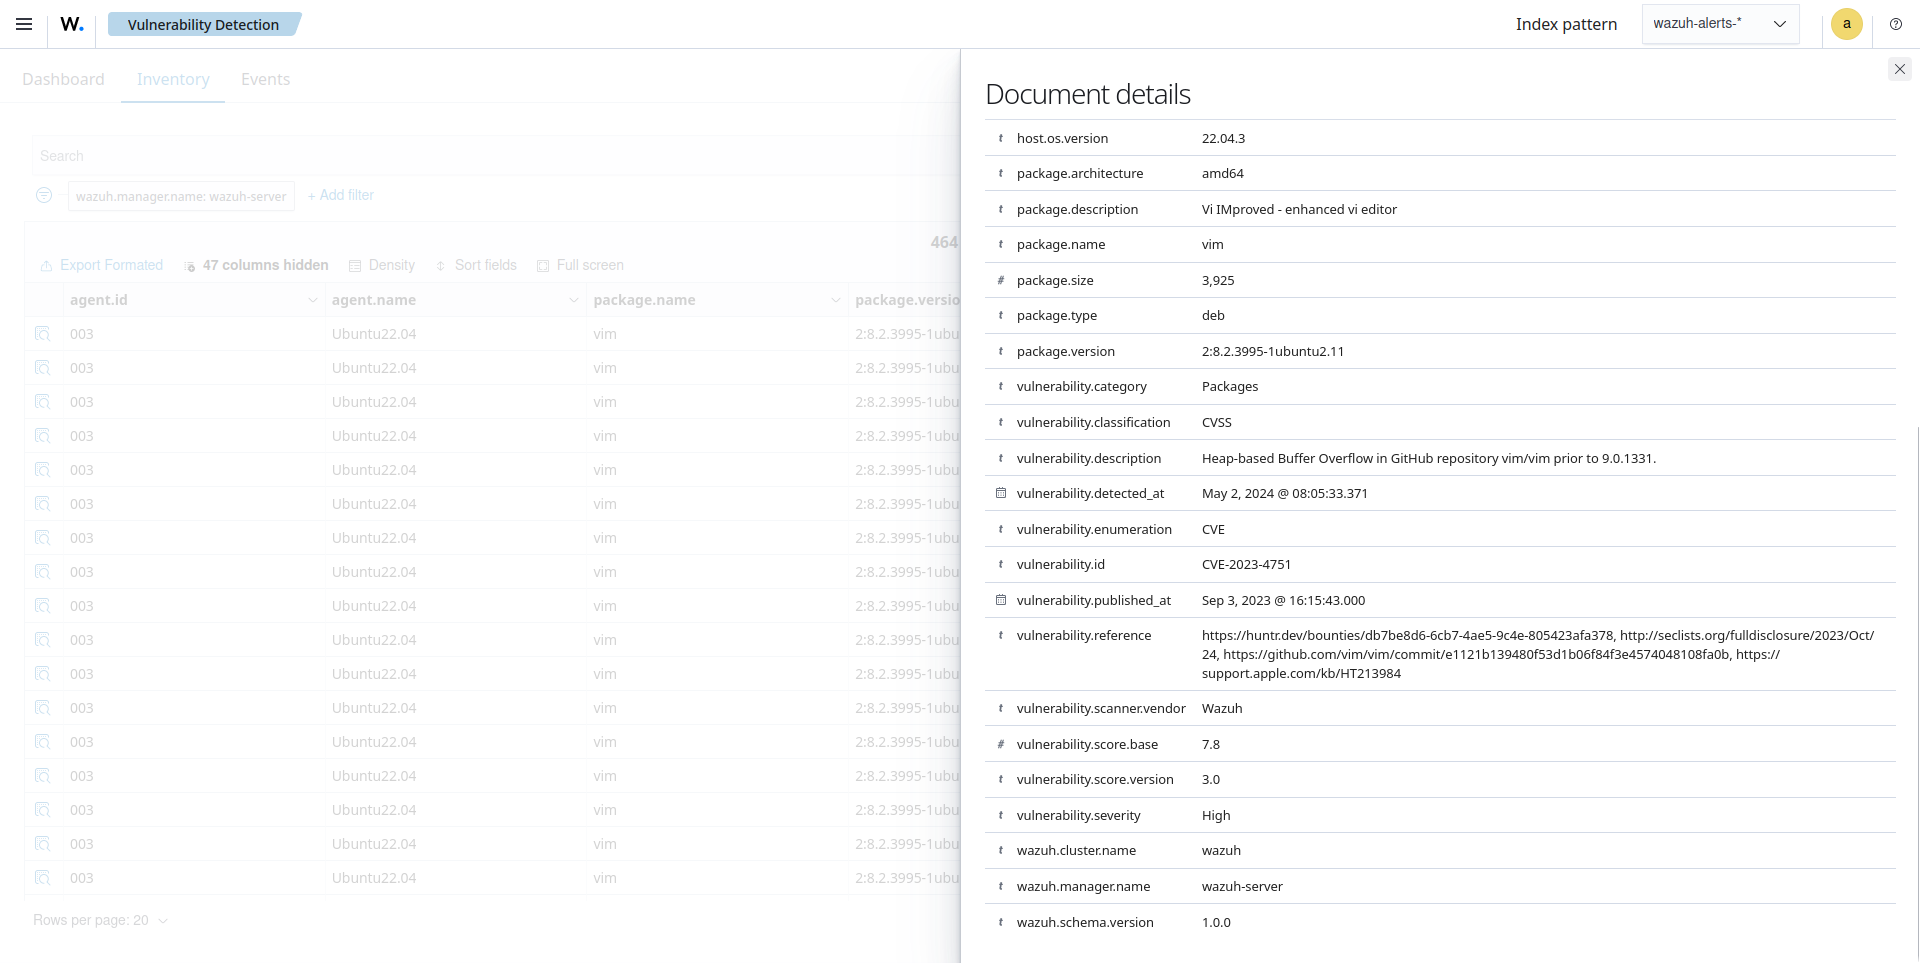Click the Wazuh logo home icon
Screen dimensions: 1920x963
72,24
